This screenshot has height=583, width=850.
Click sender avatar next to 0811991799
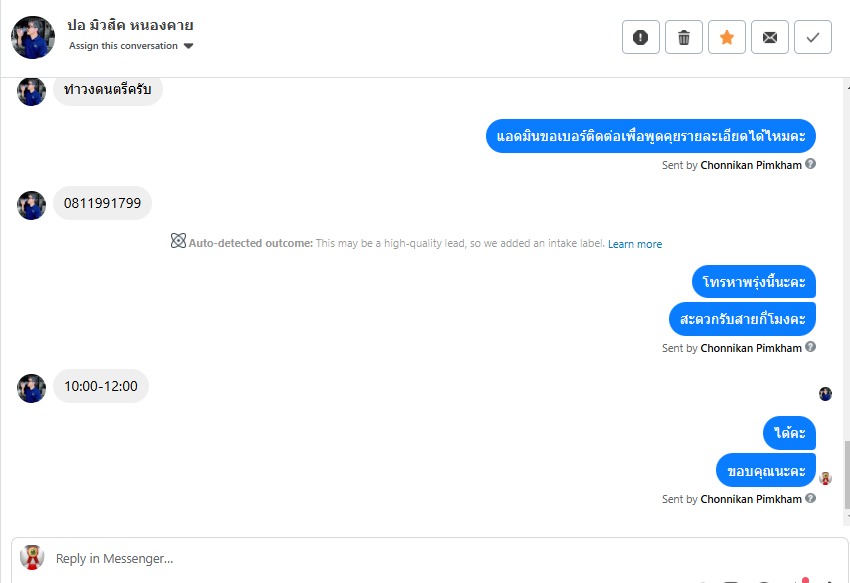click(32, 205)
